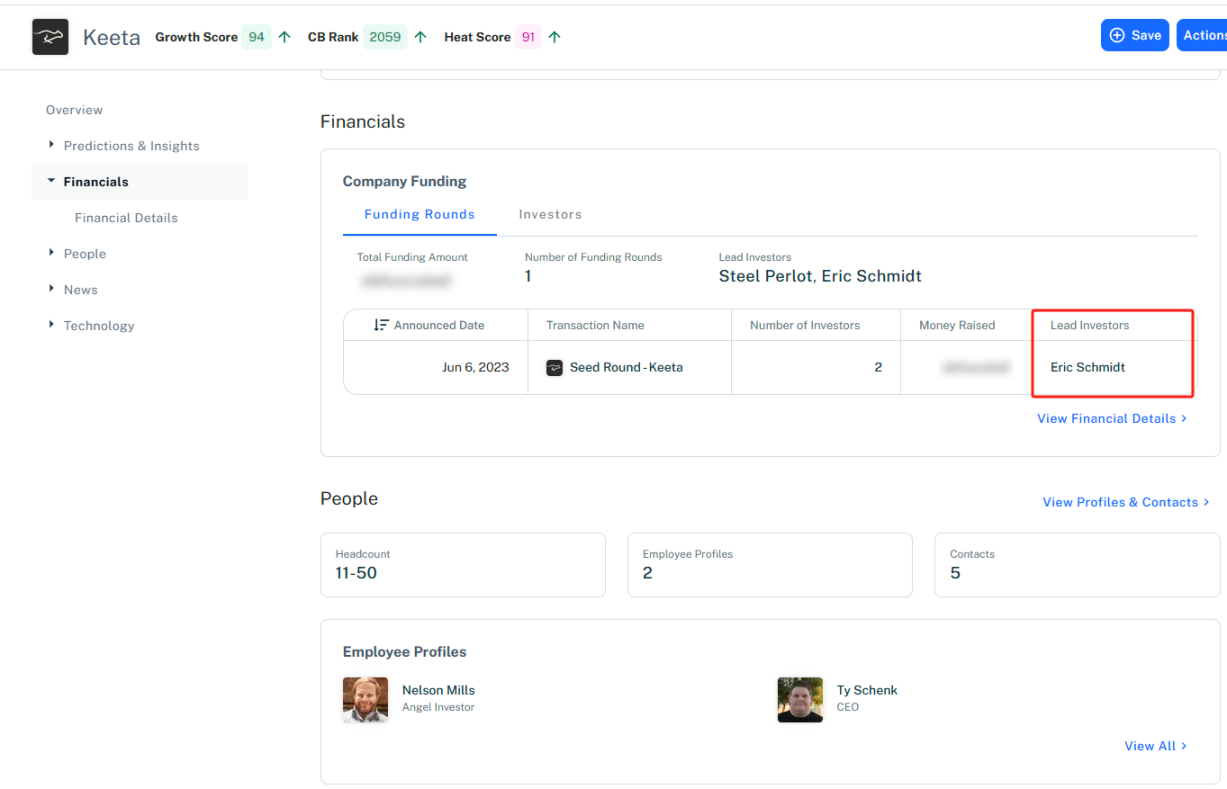Select the Funding Rounds tab
The width and height of the screenshot is (1227, 789).
coord(419,214)
